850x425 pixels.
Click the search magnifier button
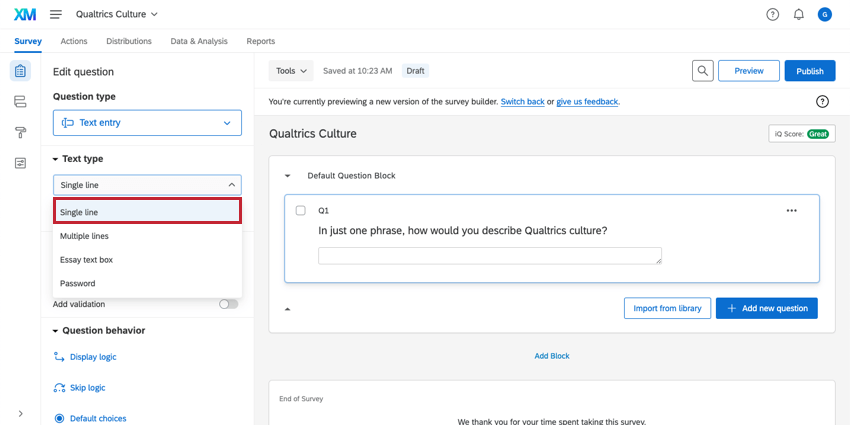(703, 71)
